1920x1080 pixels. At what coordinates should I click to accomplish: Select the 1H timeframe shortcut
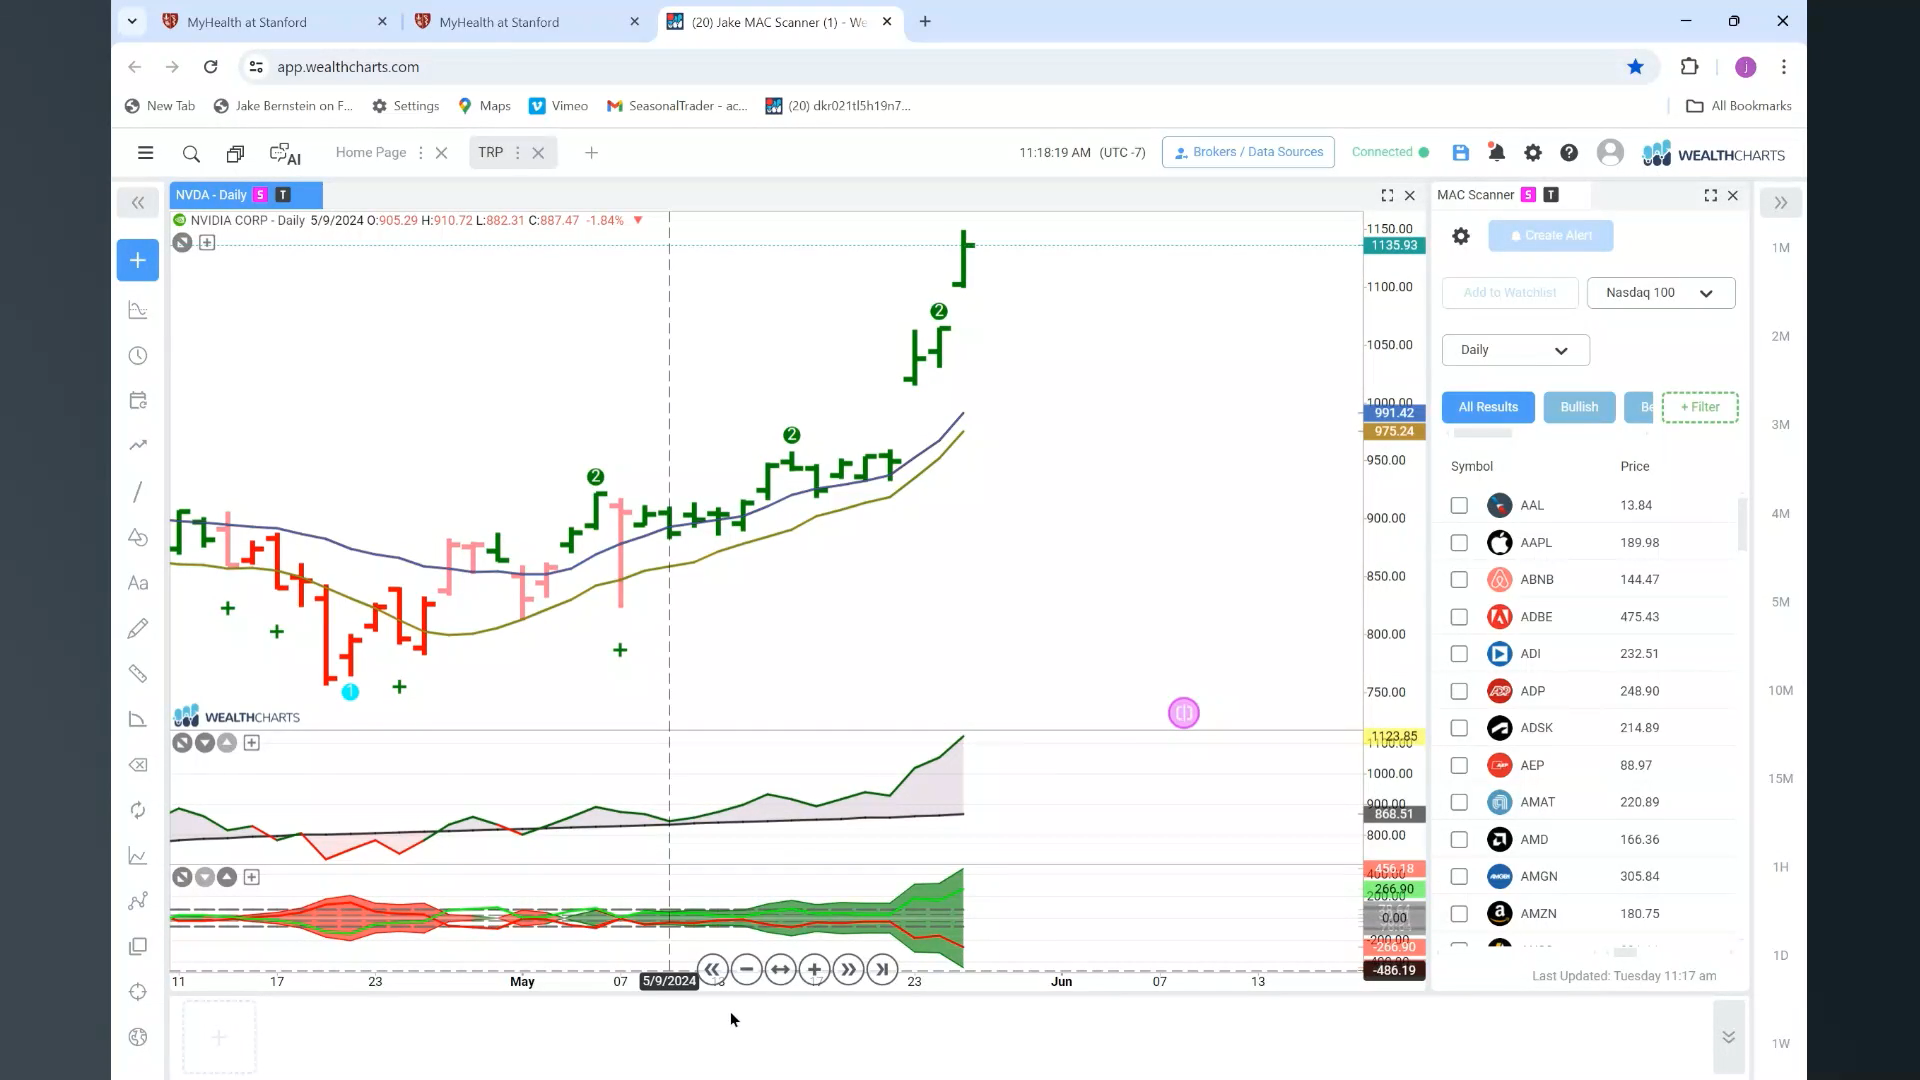coord(1781,868)
